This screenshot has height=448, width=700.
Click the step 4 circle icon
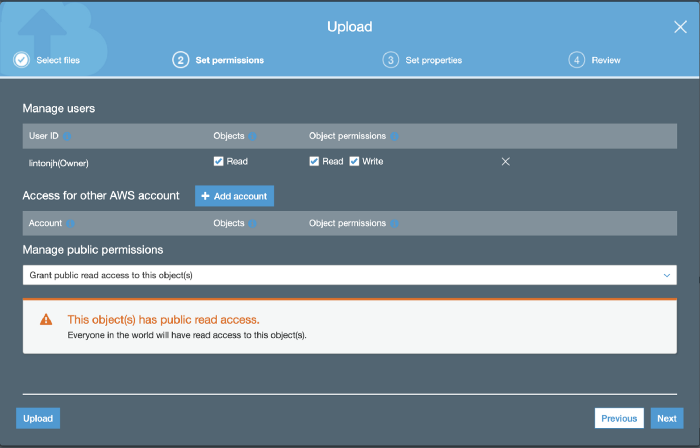pos(576,60)
